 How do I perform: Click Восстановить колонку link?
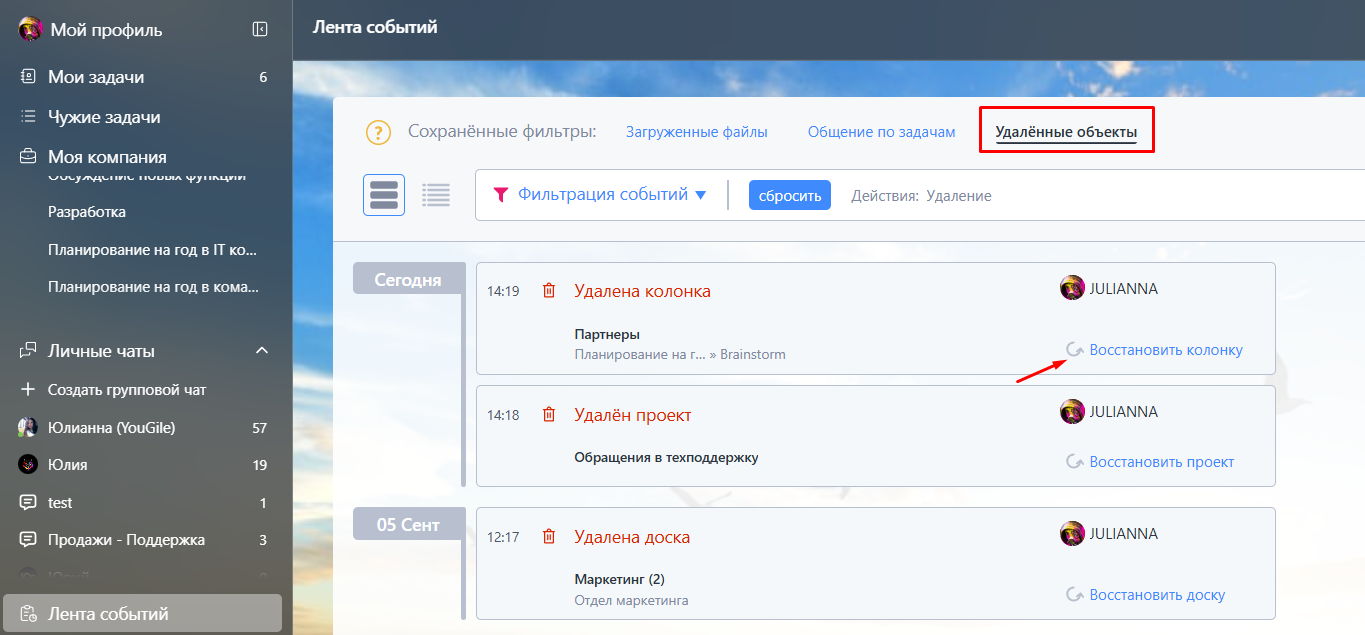[x=1166, y=350]
